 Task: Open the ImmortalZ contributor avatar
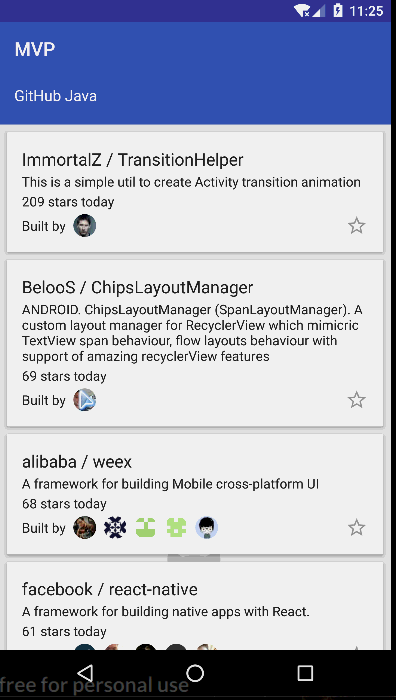[84, 225]
